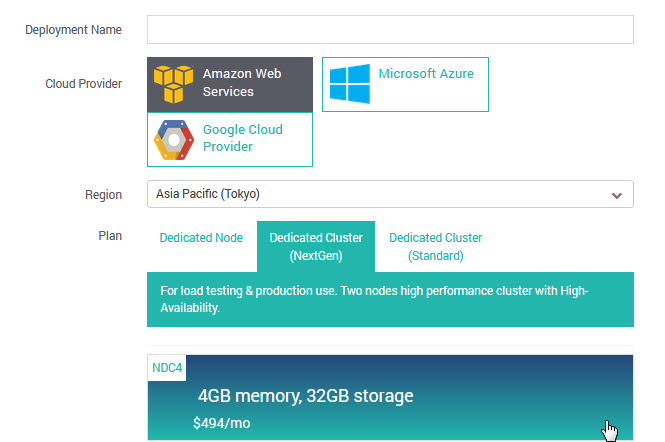Click the Deployment Name label
665x442 pixels.
point(73,30)
